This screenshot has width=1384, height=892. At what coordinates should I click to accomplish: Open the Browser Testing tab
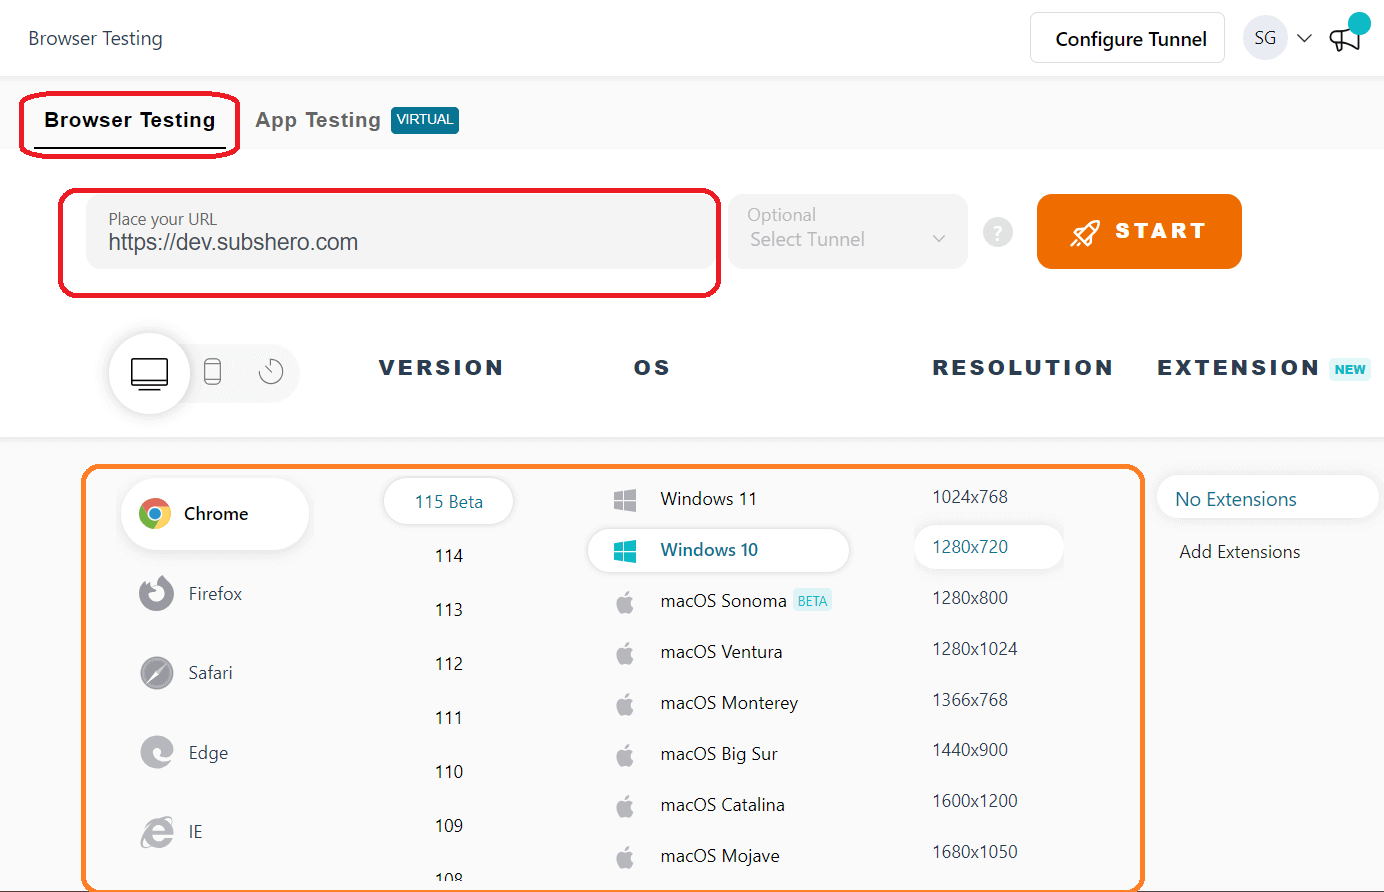[x=130, y=120]
